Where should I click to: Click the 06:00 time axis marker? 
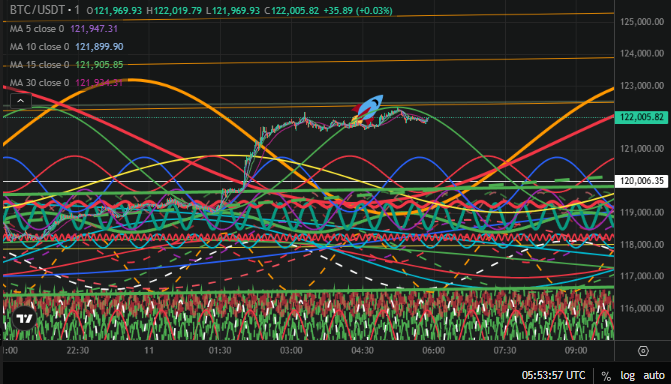(x=433, y=351)
